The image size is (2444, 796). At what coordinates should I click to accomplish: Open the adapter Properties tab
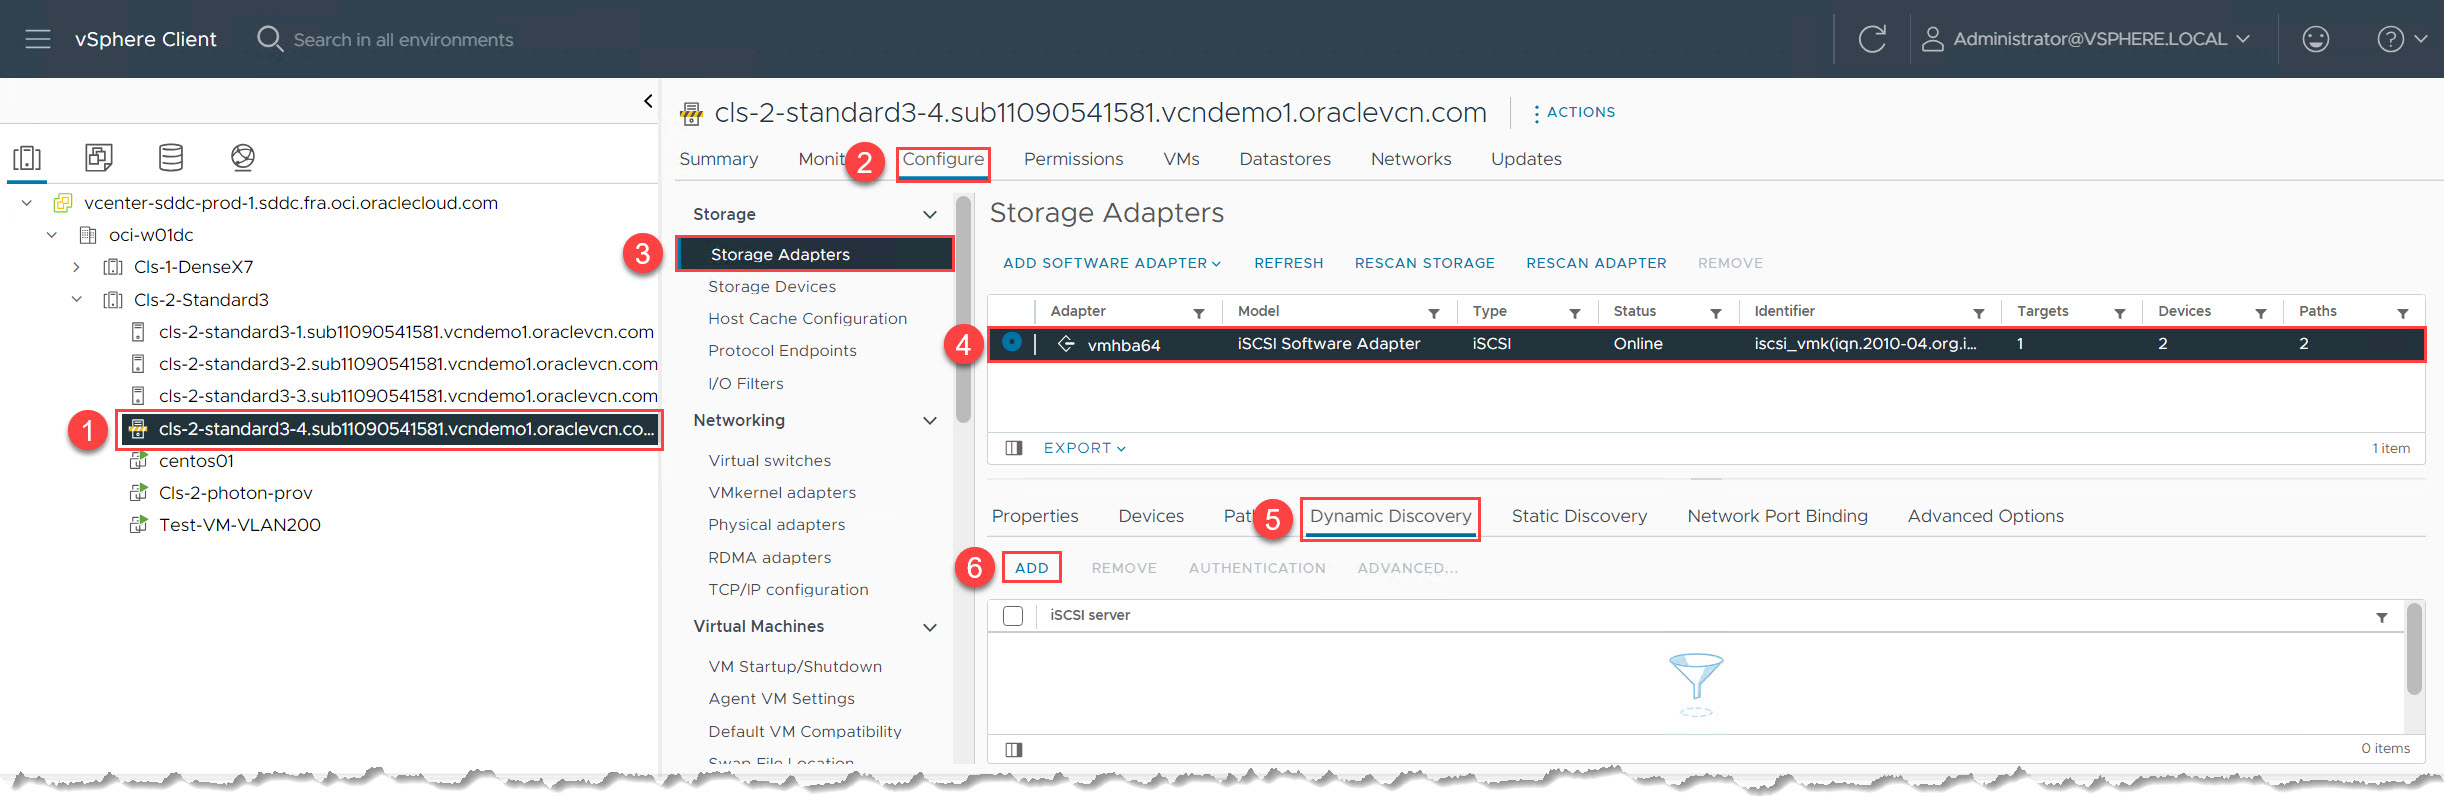pos(1035,516)
